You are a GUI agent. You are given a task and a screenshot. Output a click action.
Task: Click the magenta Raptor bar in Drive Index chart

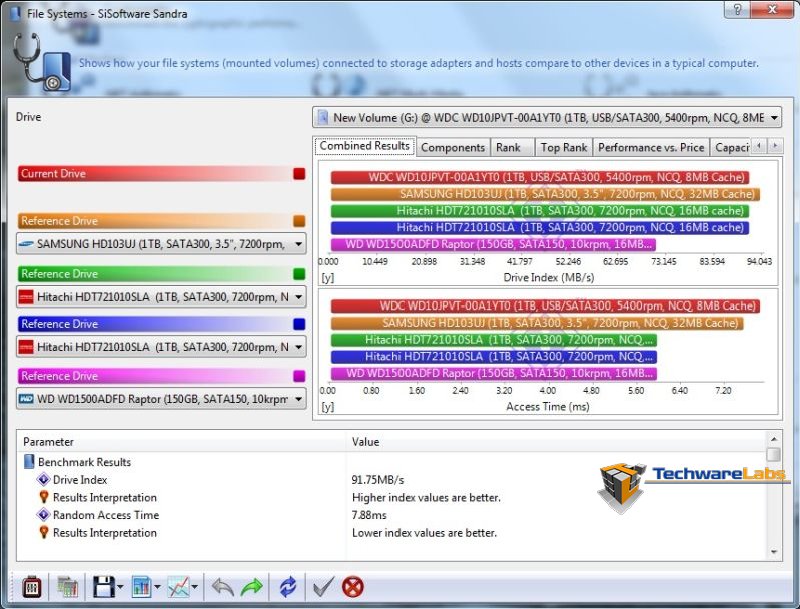[x=493, y=244]
